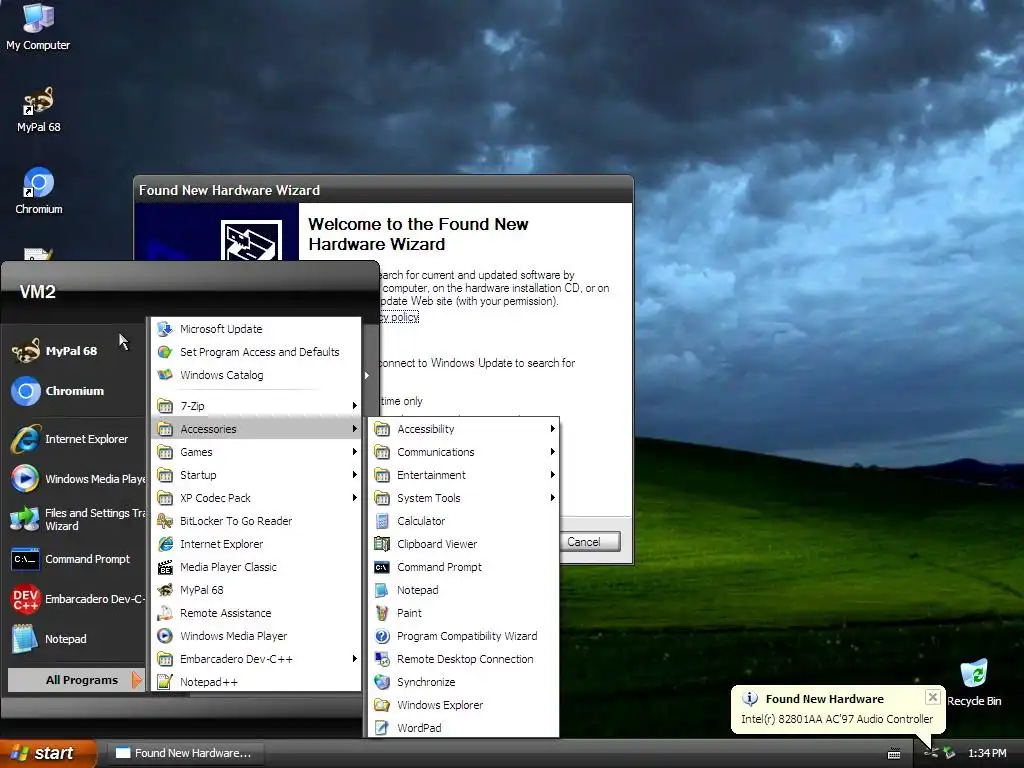Switch to Found New Hardware taskbar button
The image size is (1024, 768).
pyautogui.click(x=185, y=753)
